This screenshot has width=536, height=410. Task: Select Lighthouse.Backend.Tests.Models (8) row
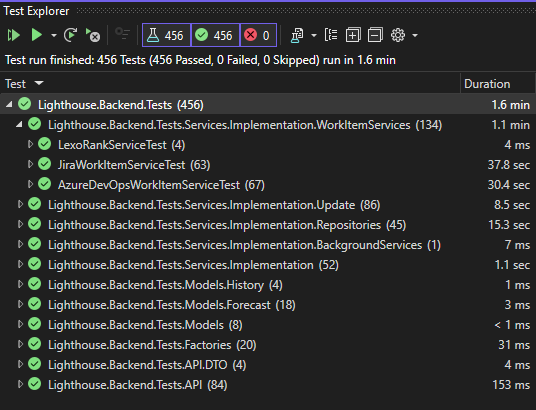[268, 325]
